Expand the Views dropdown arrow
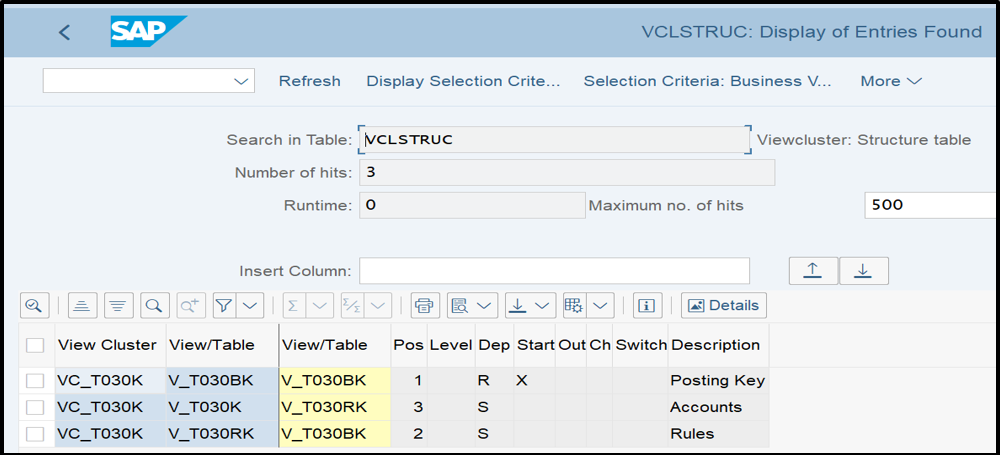Screen dimensions: 1003x455 tap(485, 306)
